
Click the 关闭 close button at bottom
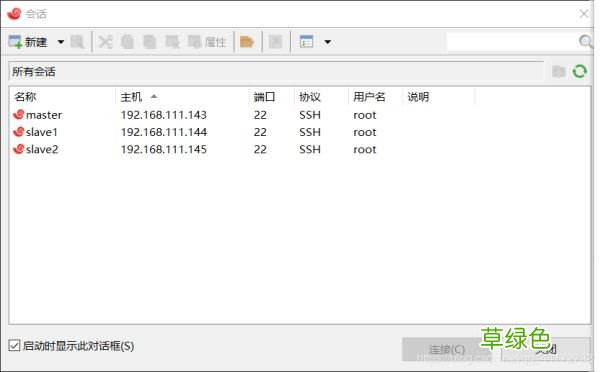pyautogui.click(x=546, y=349)
